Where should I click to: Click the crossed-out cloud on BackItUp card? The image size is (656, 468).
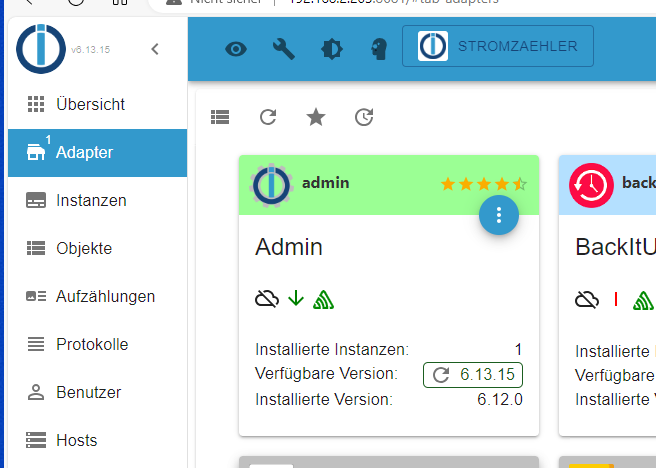(x=587, y=299)
